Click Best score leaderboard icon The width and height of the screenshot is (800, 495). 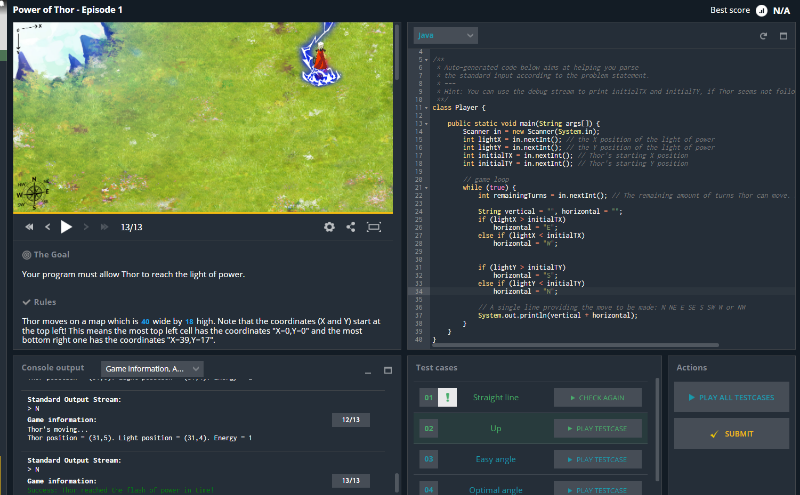761,10
